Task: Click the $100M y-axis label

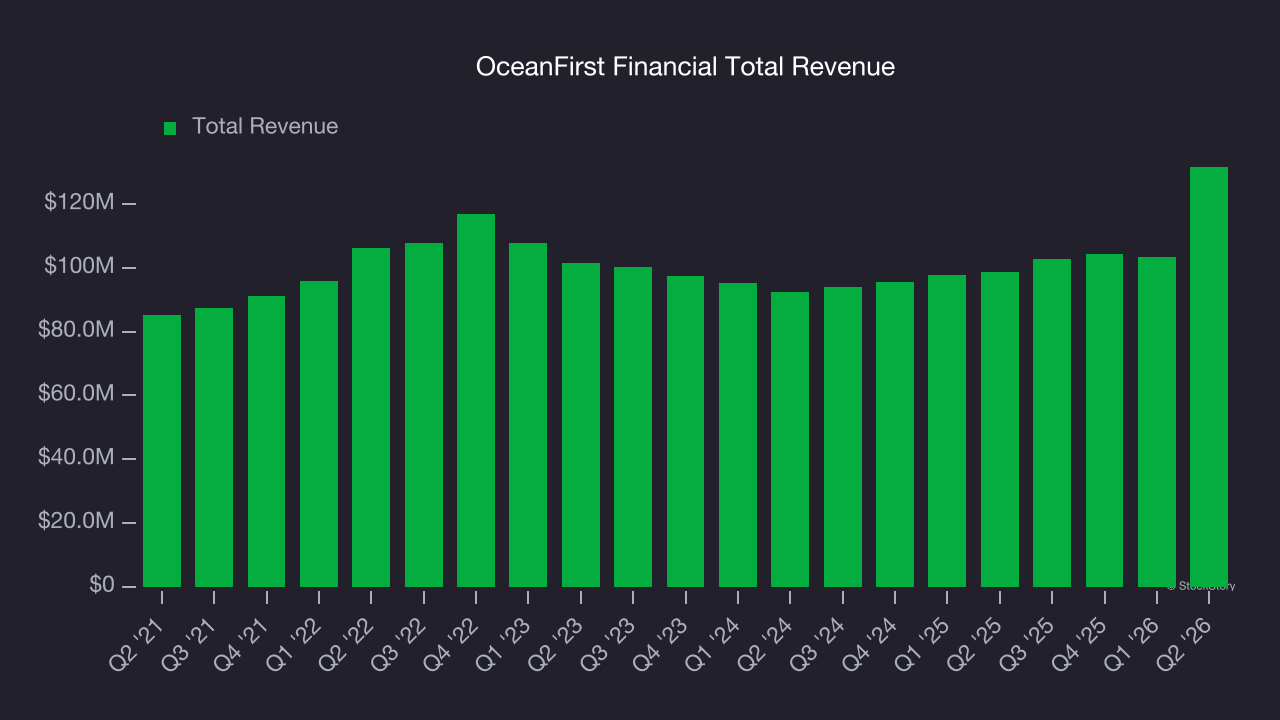Action: coord(79,267)
